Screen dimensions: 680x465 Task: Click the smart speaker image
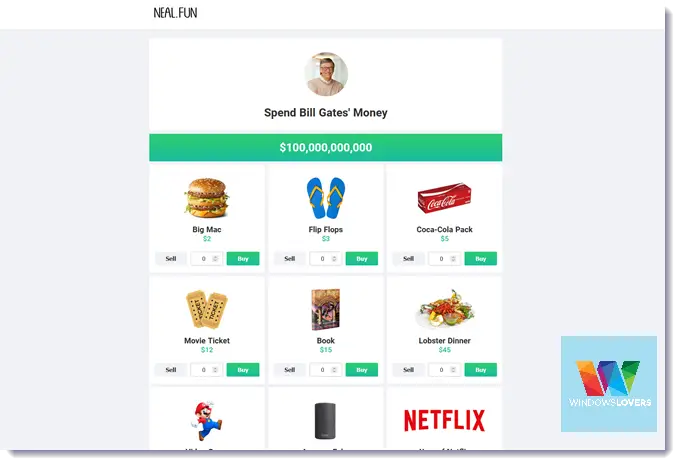(x=325, y=421)
